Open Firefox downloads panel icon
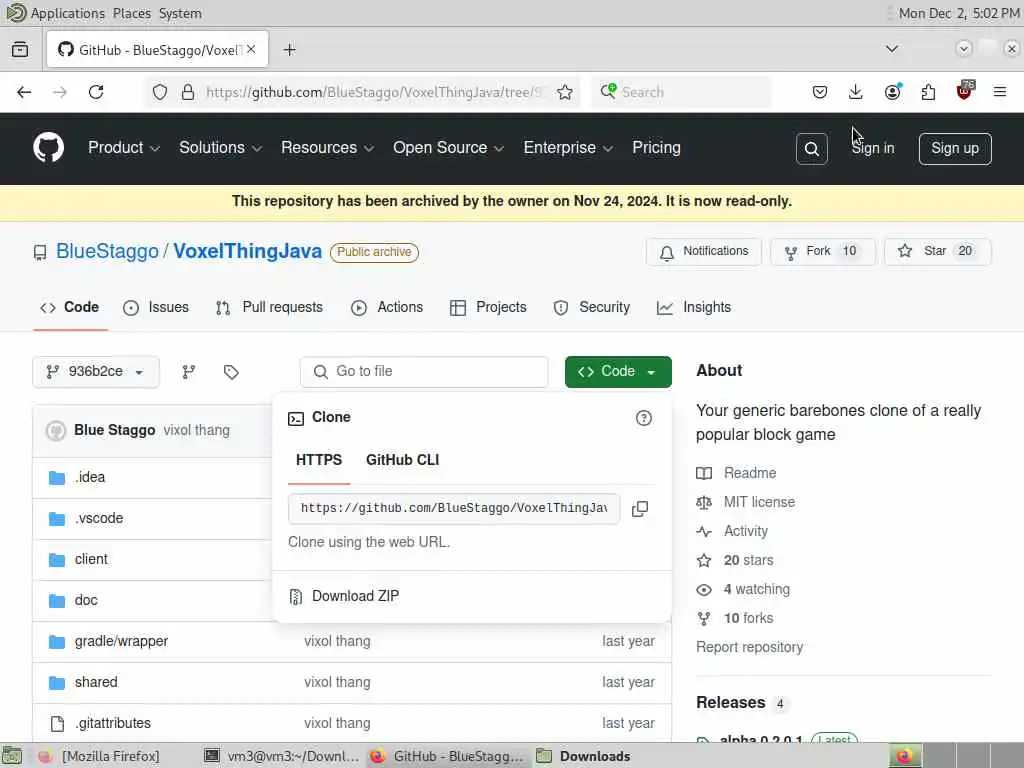 [x=856, y=92]
